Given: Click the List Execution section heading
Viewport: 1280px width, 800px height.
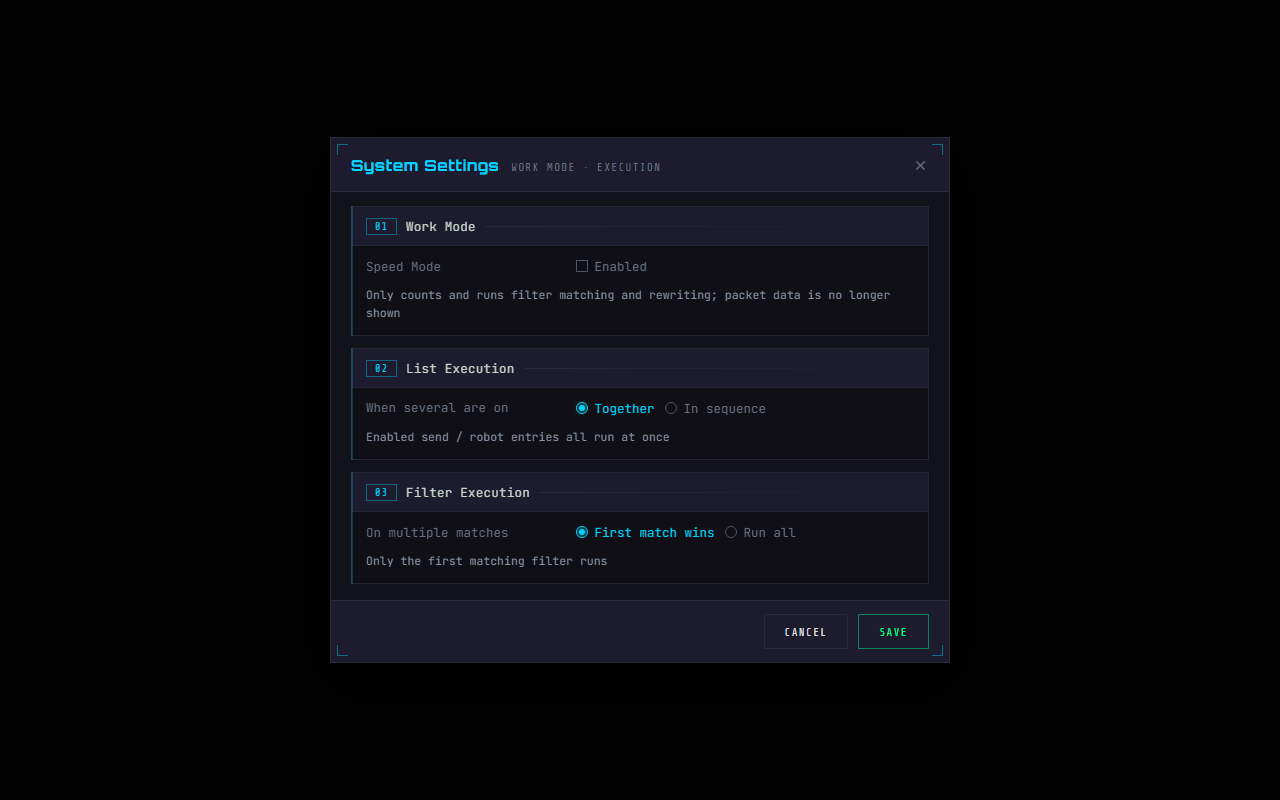Looking at the screenshot, I should (x=460, y=369).
